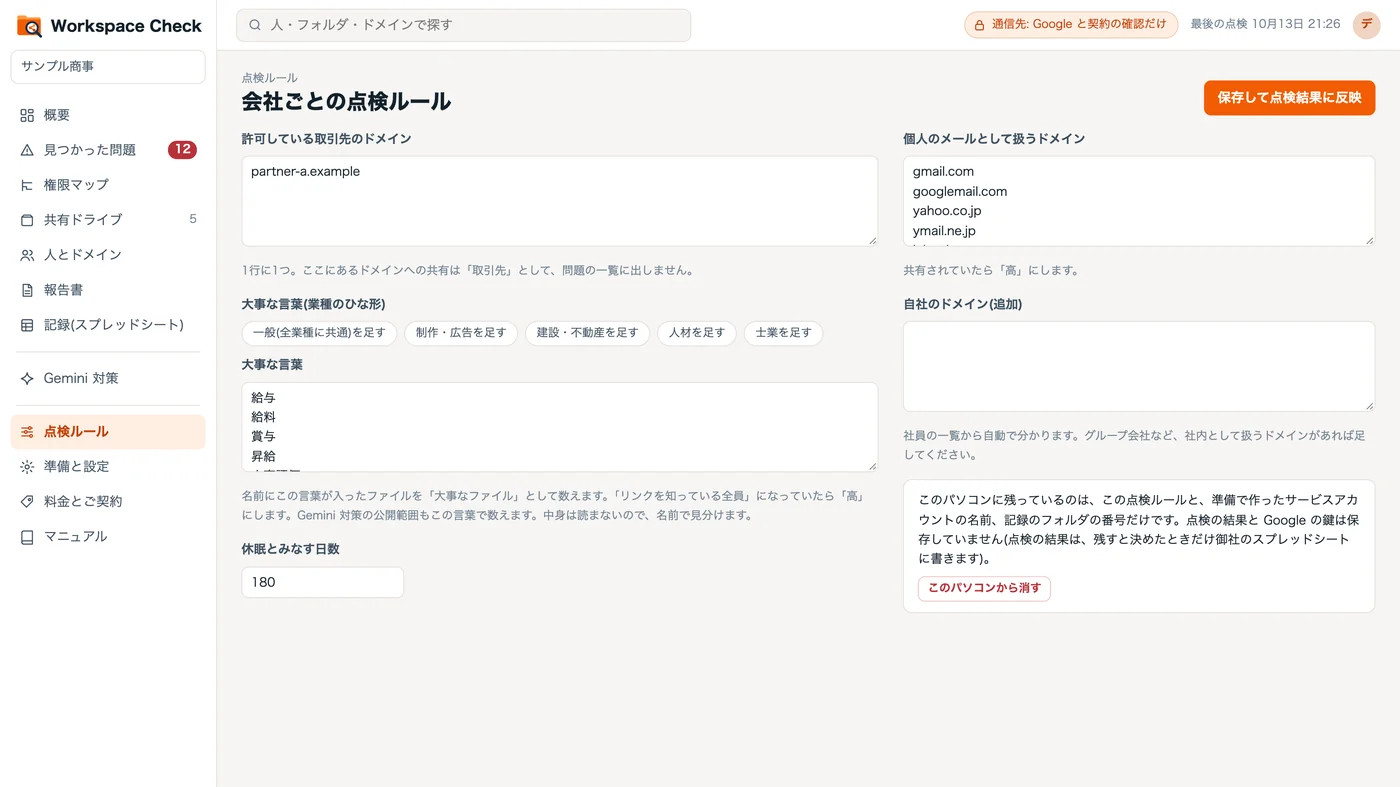Click into 個人のメールとして扱うドメイン text area
The width and height of the screenshot is (1400, 787).
[x=1139, y=201]
